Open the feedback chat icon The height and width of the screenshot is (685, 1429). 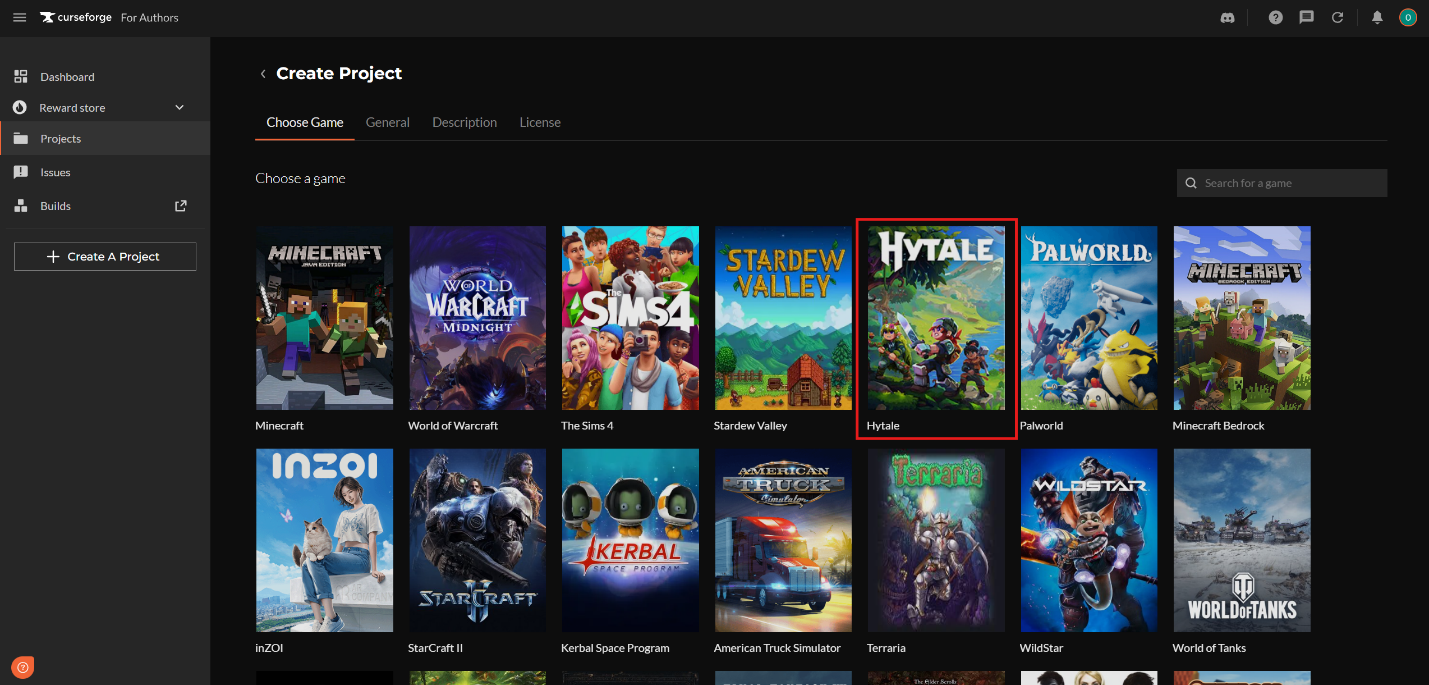[1306, 17]
